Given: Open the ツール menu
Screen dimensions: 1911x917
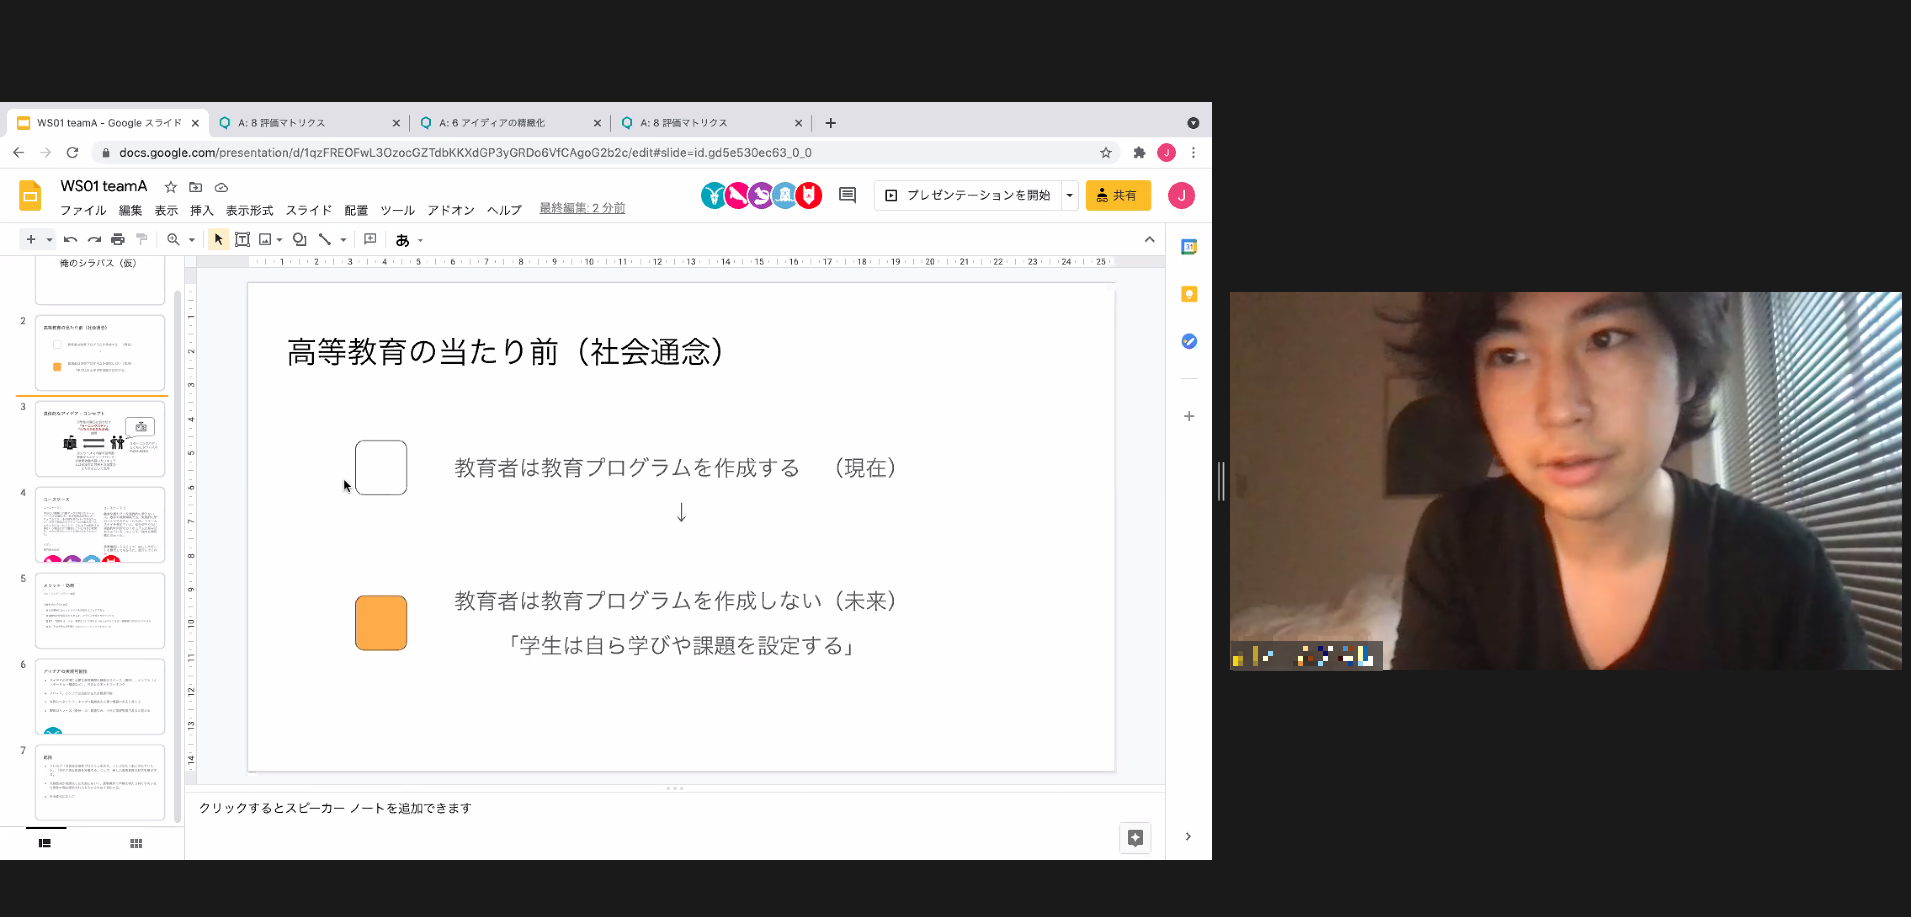Looking at the screenshot, I should click(397, 210).
